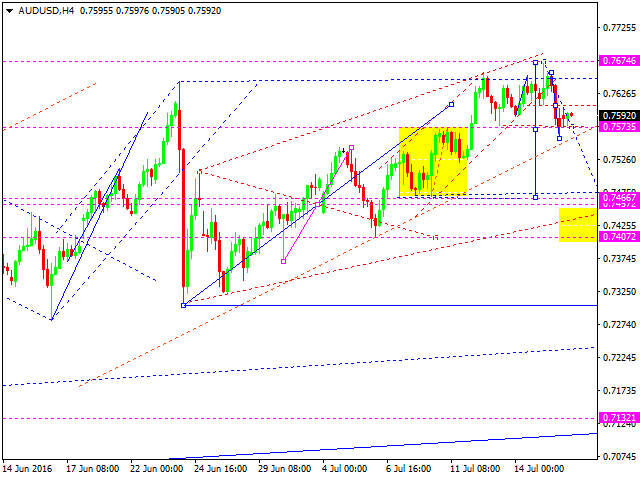Select bottom anchor of blue vertical line near 0.74667
This screenshot has width=640, height=480.
point(536,198)
